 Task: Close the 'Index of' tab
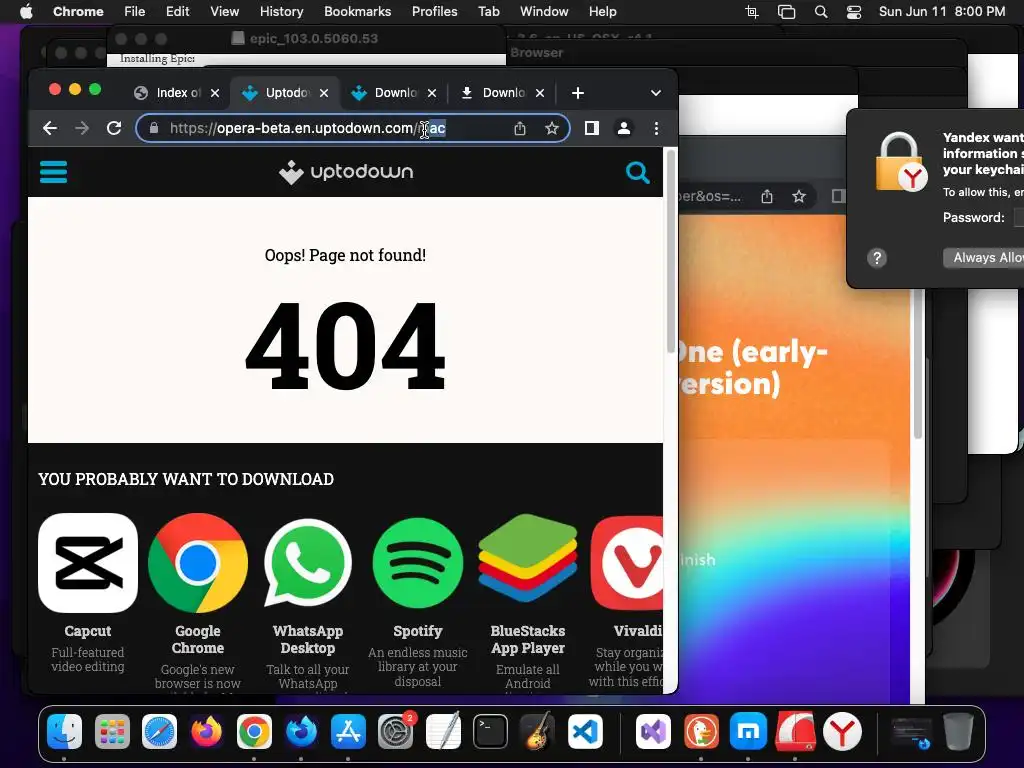(215, 93)
